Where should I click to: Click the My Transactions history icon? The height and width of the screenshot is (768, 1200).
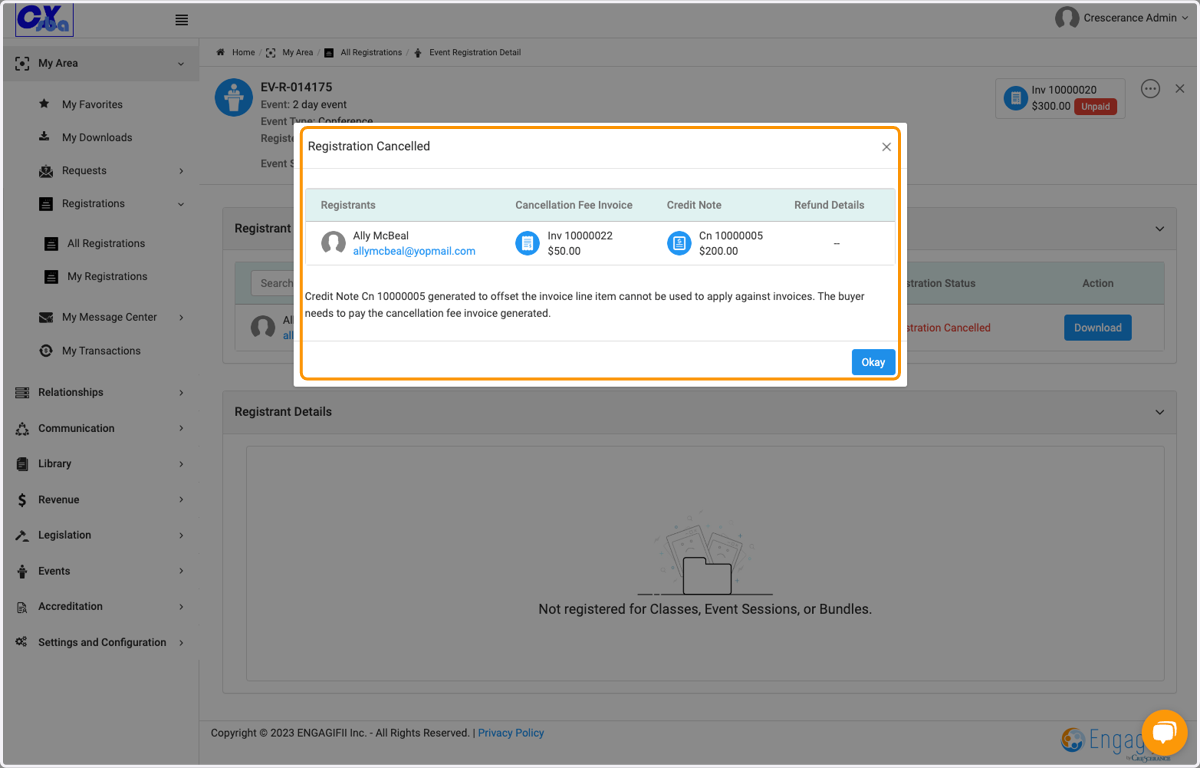pyautogui.click(x=46, y=351)
